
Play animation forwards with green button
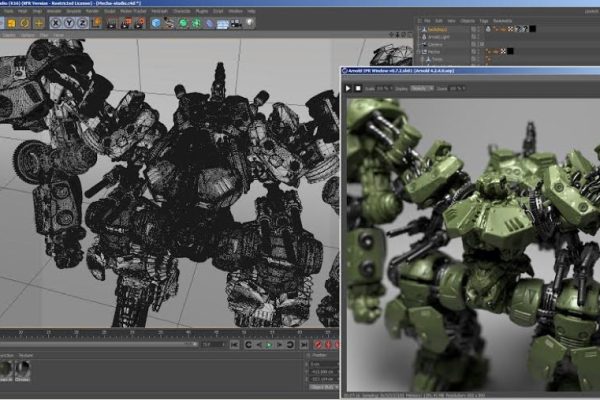(x=269, y=345)
